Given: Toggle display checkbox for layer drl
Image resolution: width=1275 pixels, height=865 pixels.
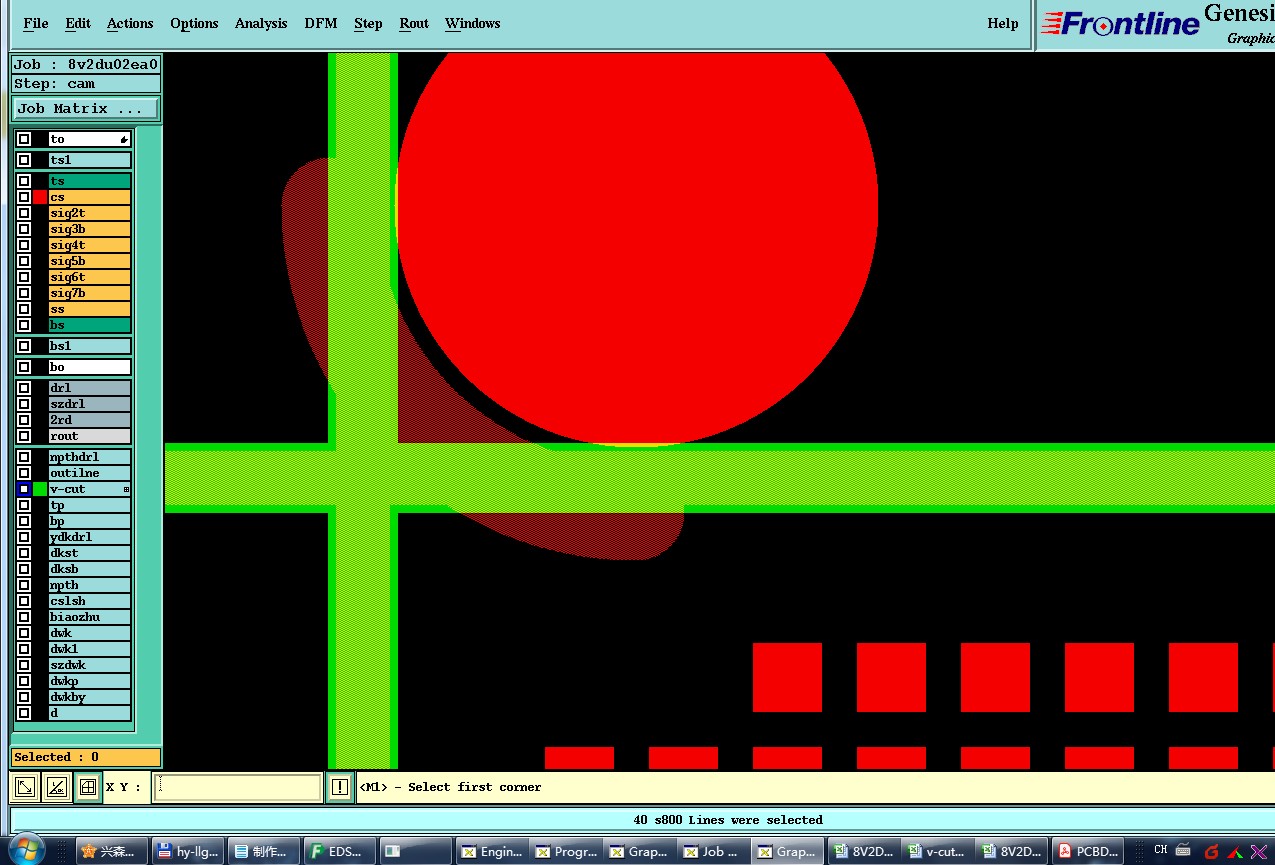Looking at the screenshot, I should coord(24,388).
